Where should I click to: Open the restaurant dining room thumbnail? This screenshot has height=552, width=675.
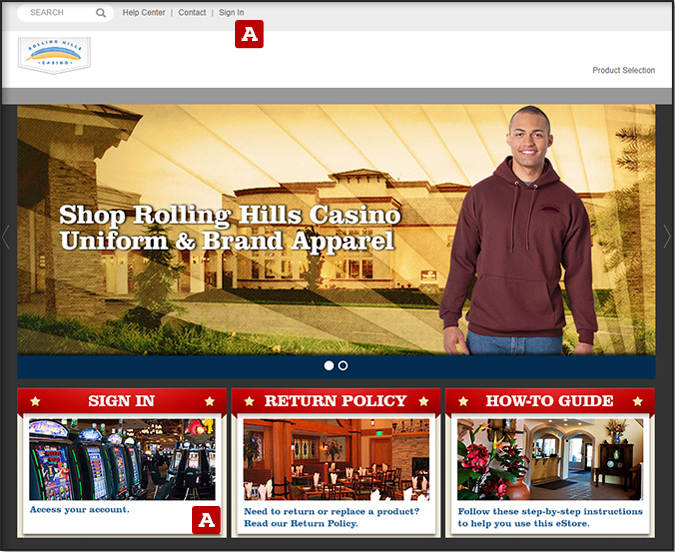tap(336, 459)
